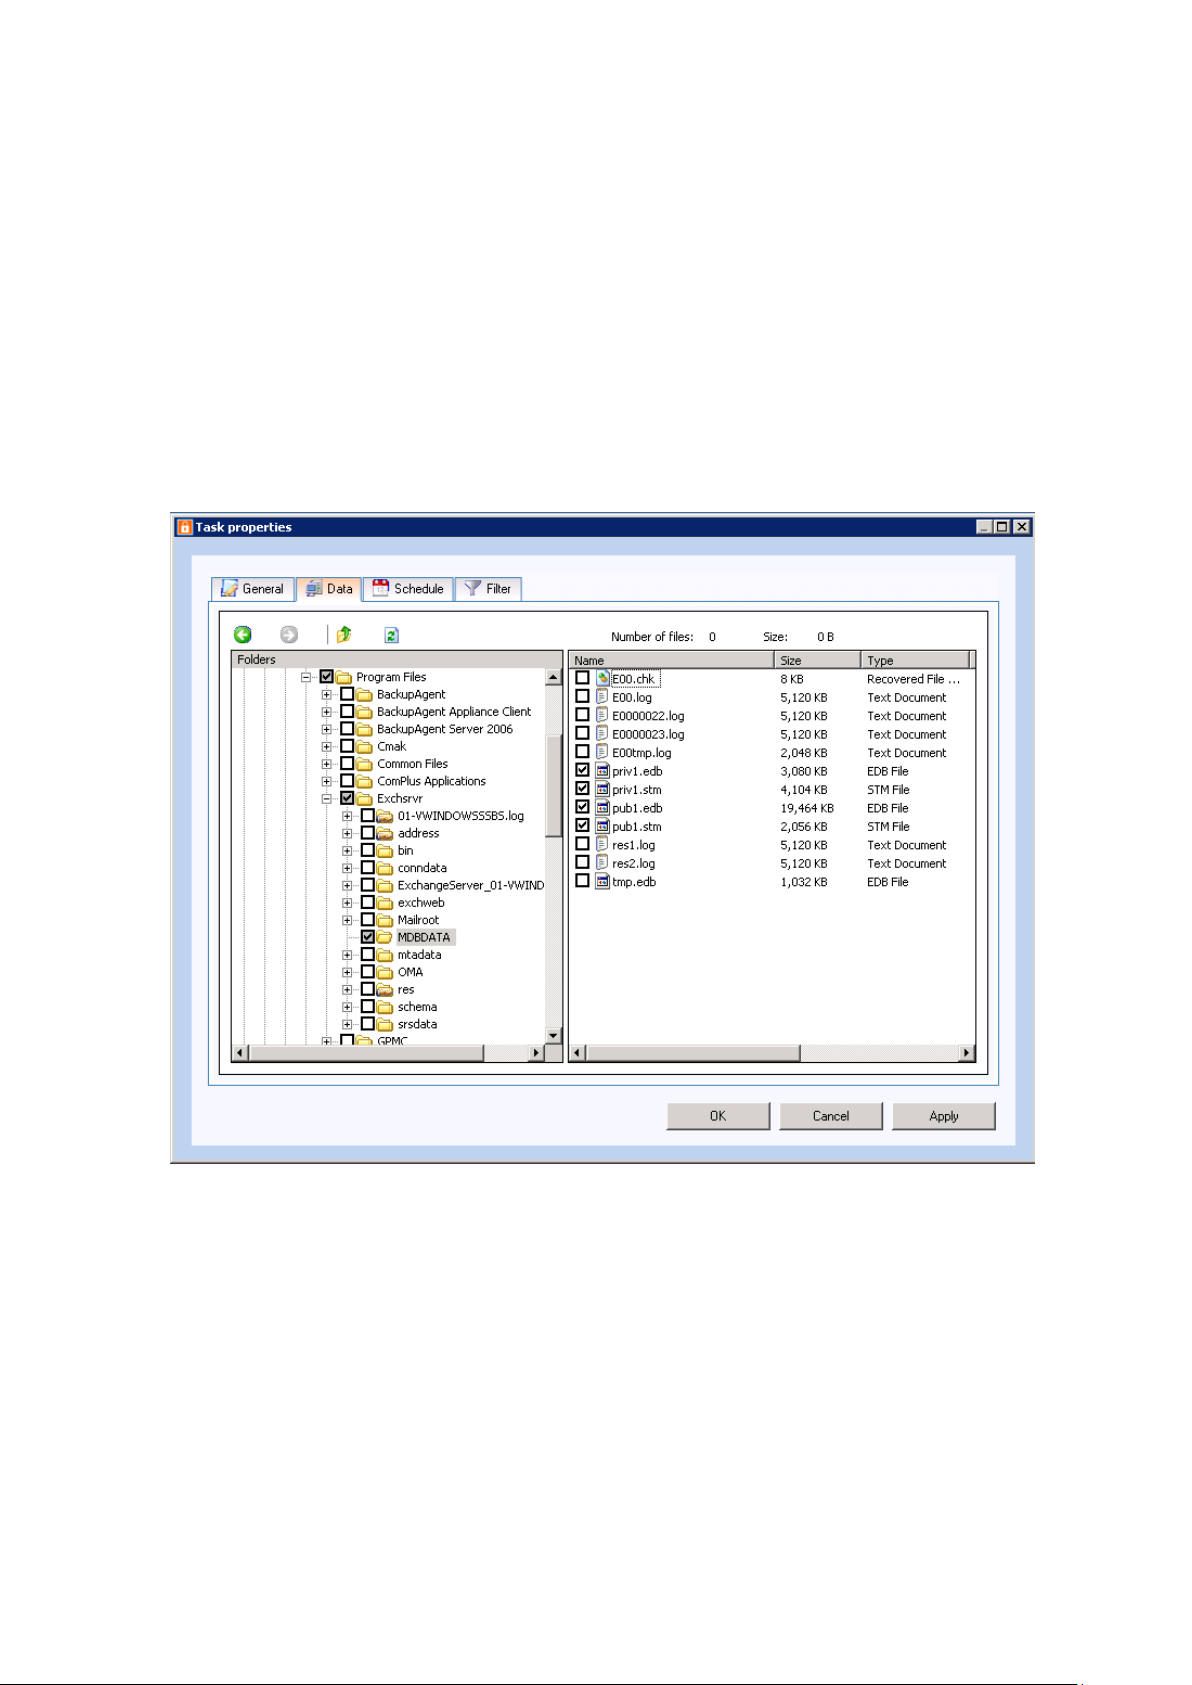This screenshot has width=1192, height=1685.
Task: Click the Cmak folder icon
Action: click(x=365, y=746)
